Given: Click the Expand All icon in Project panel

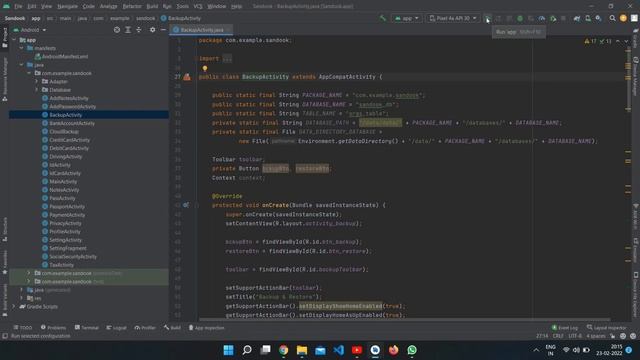Looking at the screenshot, I should (x=128, y=30).
